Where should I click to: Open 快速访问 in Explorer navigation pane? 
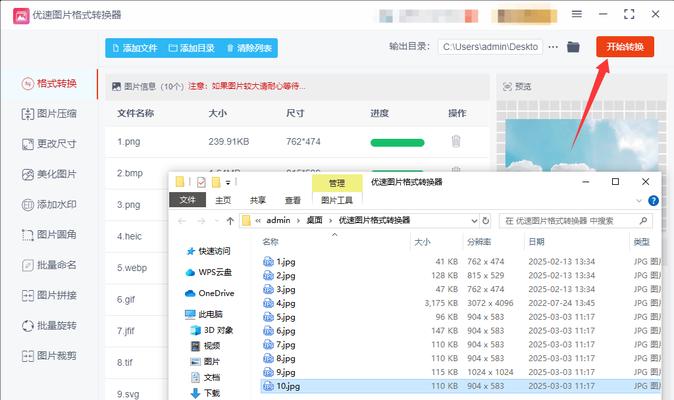pos(209,251)
